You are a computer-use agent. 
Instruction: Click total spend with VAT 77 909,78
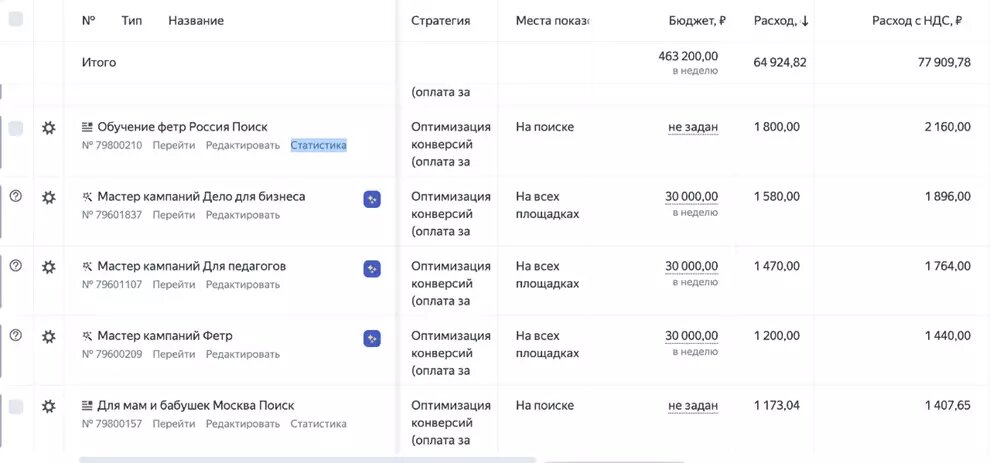tap(944, 63)
